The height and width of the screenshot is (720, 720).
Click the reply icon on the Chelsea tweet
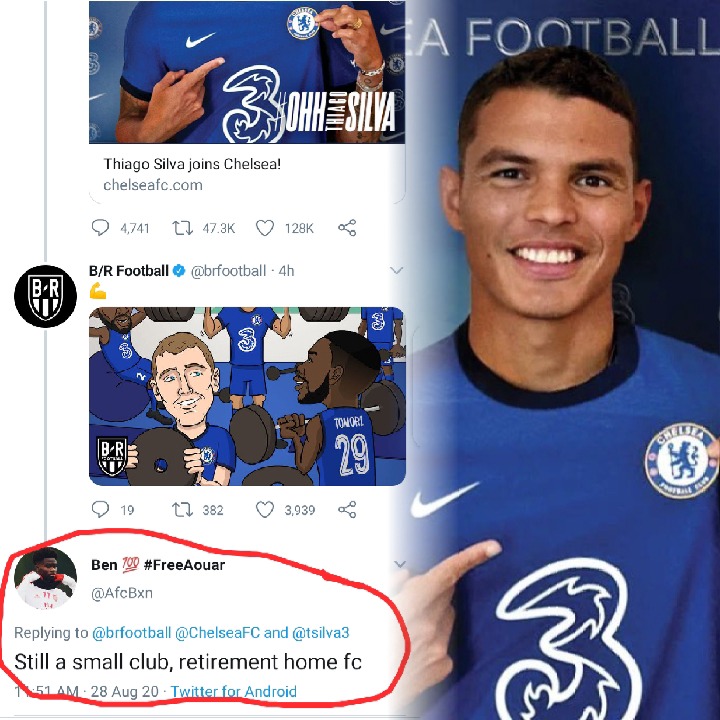(x=100, y=228)
